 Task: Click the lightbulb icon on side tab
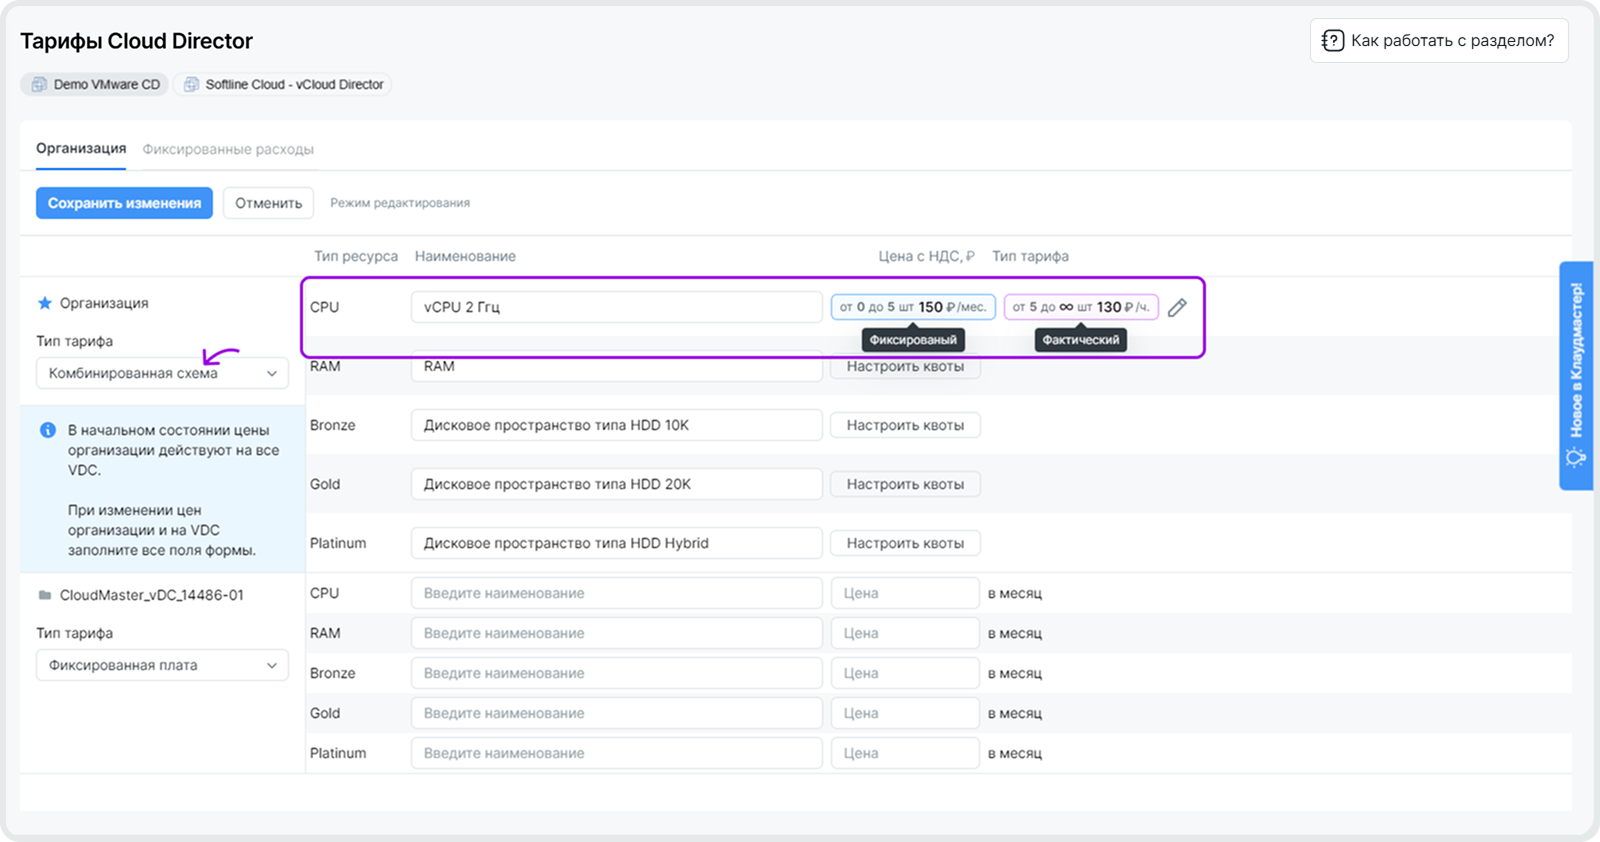(1575, 457)
